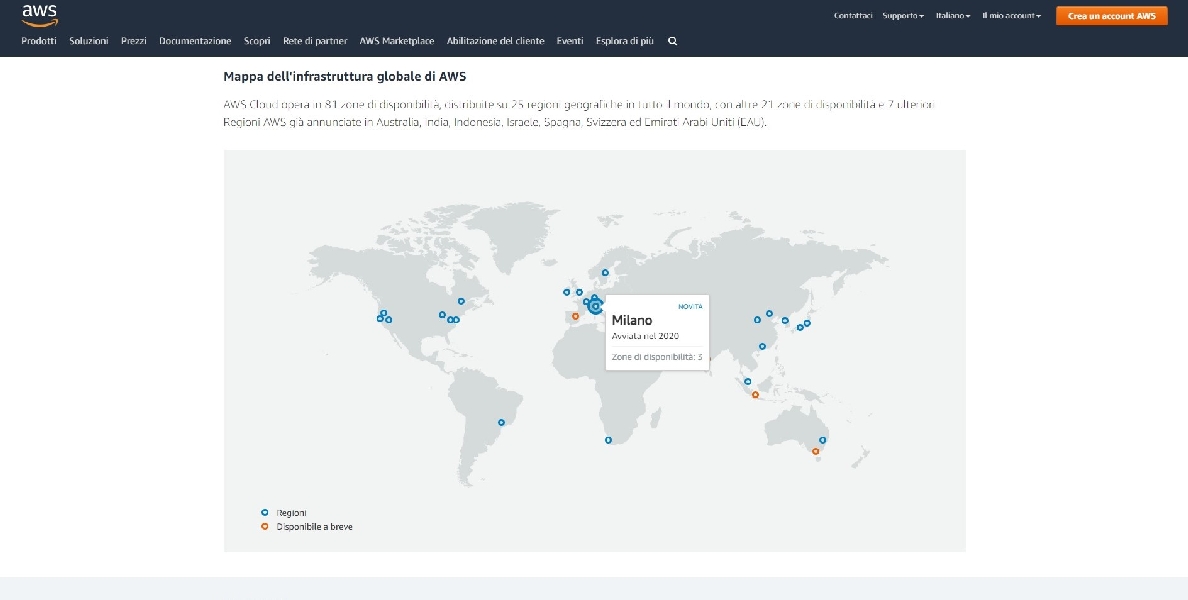Screen dimensions: 1188x600
Task: Expand the Supporto dropdown
Action: pyautogui.click(x=903, y=16)
